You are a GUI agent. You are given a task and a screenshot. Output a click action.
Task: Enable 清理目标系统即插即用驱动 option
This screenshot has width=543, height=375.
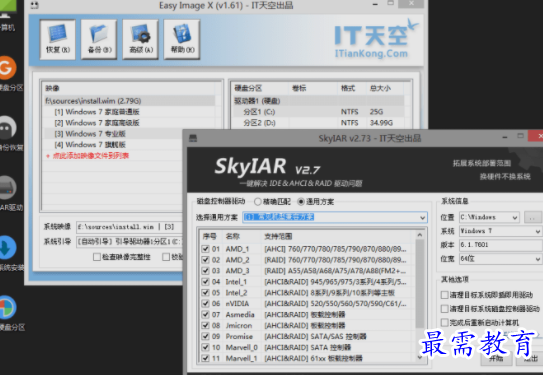444,295
